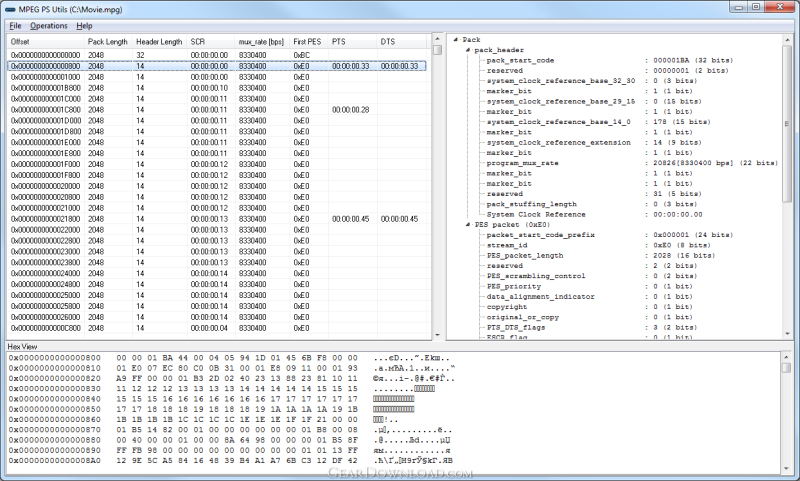Select the pack_start_code tree item

coord(520,60)
